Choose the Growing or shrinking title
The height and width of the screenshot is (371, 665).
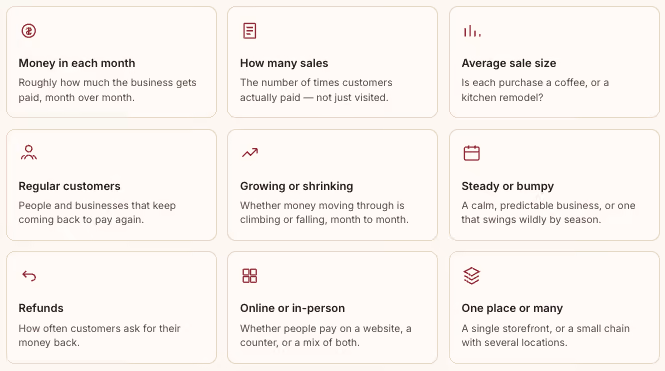tap(296, 186)
